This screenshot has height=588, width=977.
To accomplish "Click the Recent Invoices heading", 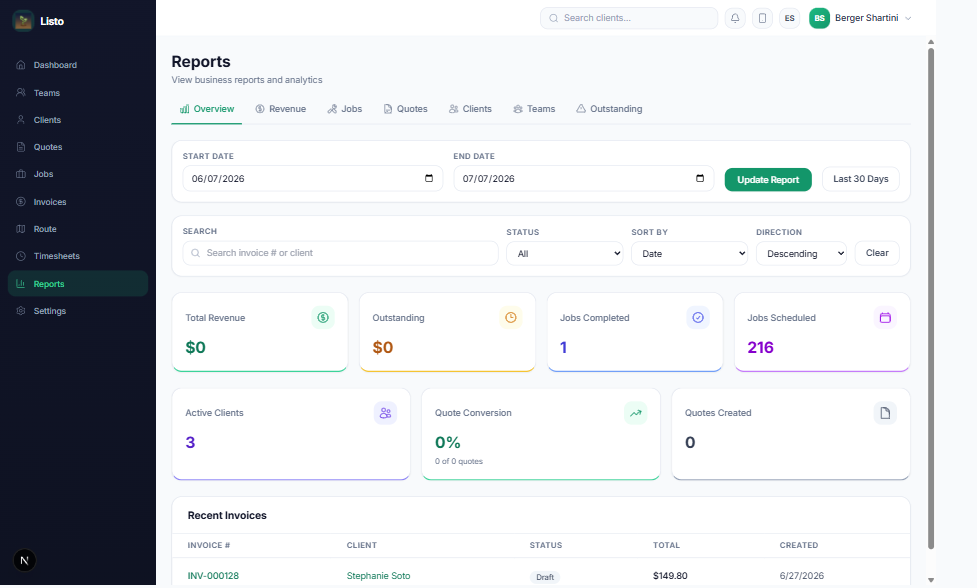I will pyautogui.click(x=227, y=515).
